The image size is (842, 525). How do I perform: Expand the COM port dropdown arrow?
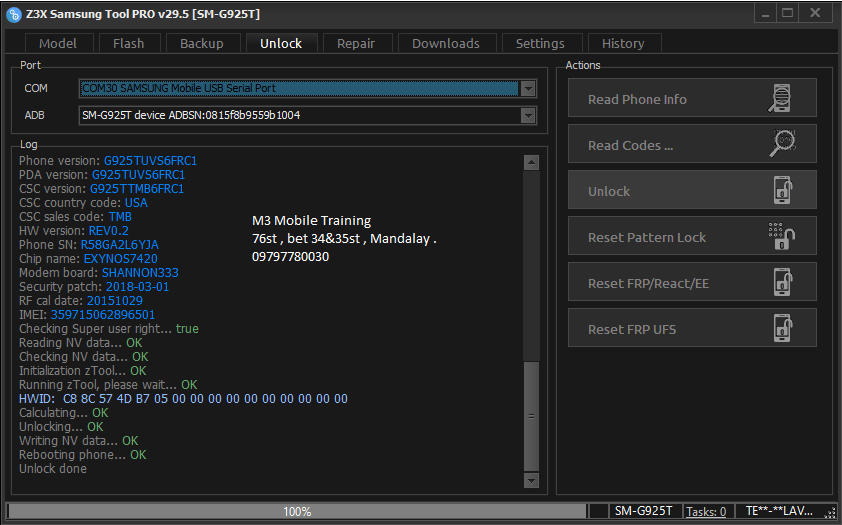click(528, 89)
